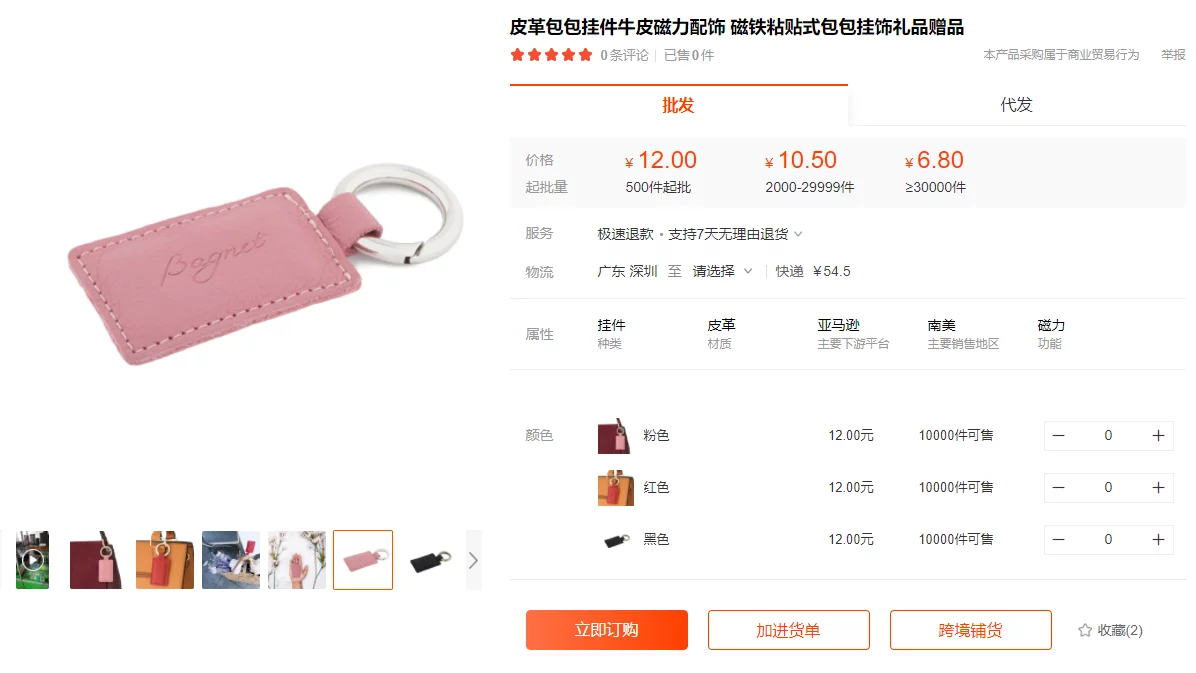Increase 黑色 quantity with plus icon
The width and height of the screenshot is (1196, 673).
pos(1158,539)
